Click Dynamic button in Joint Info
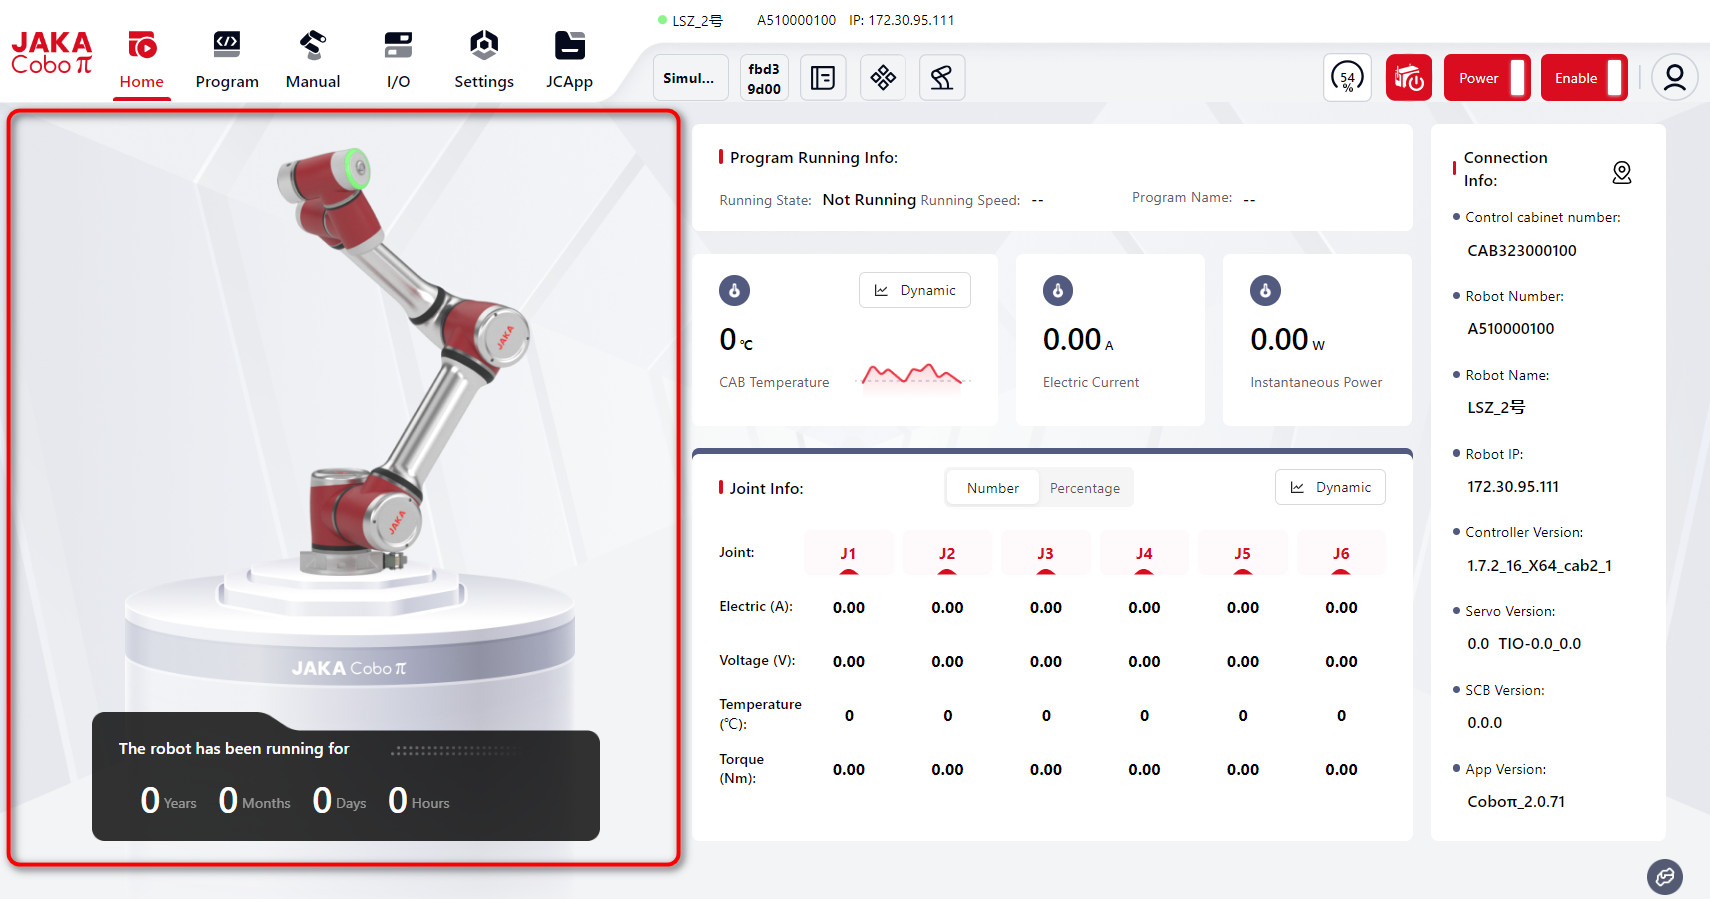The width and height of the screenshot is (1710, 899). [1330, 487]
